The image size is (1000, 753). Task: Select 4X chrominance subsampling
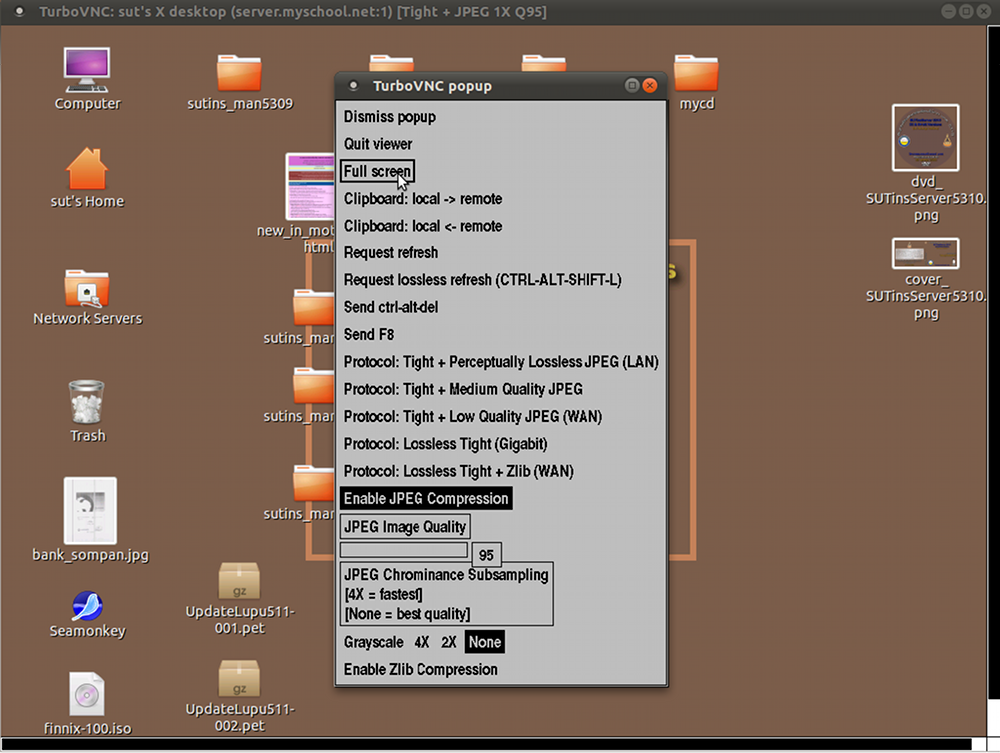tap(422, 642)
